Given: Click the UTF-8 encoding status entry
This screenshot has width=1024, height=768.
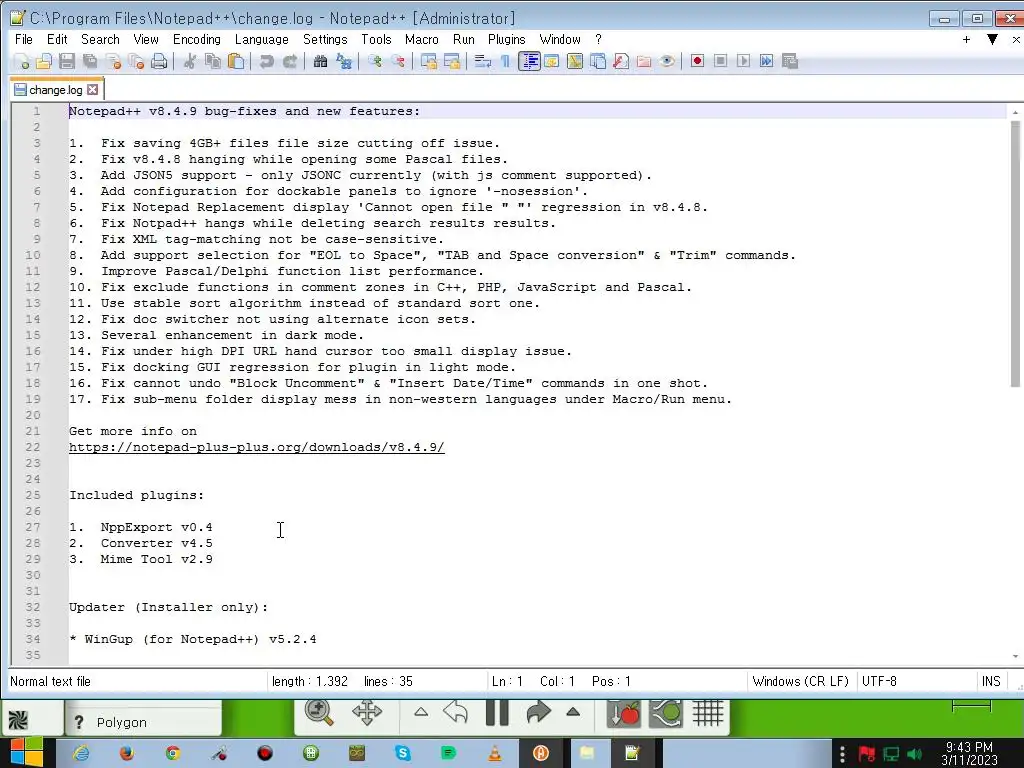Looking at the screenshot, I should pos(879,681).
